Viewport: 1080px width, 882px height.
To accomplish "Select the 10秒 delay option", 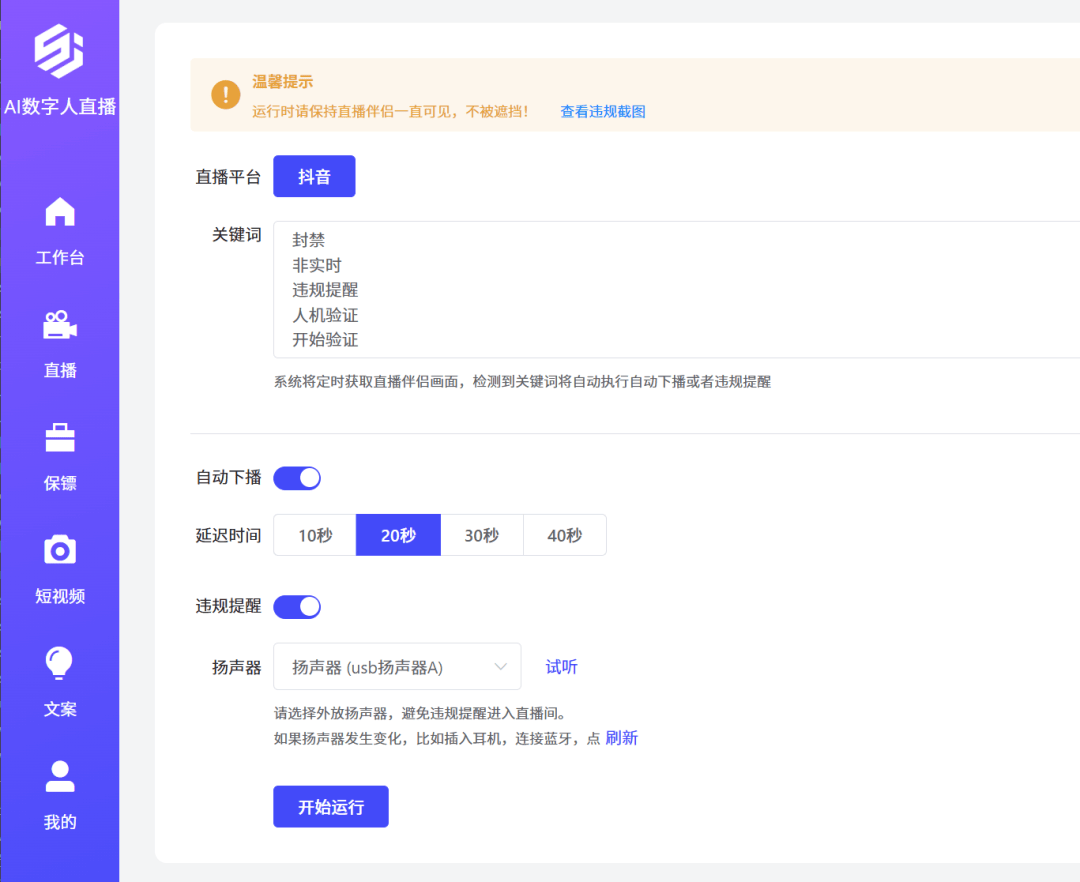I will [x=315, y=535].
